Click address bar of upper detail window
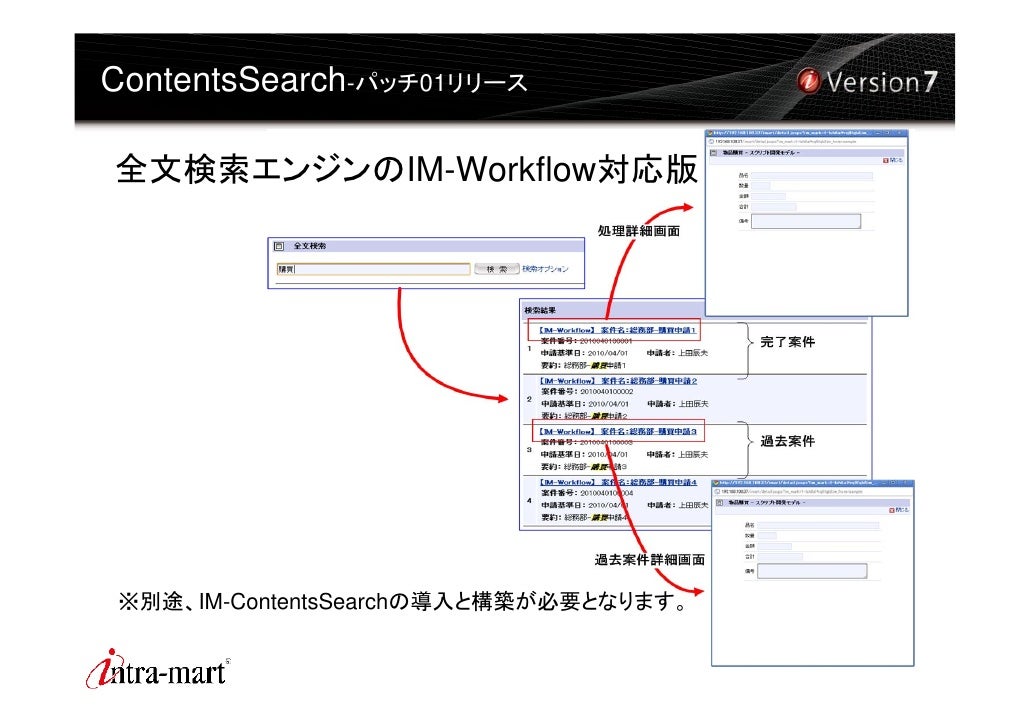The height and width of the screenshot is (728, 1030). coord(806,141)
